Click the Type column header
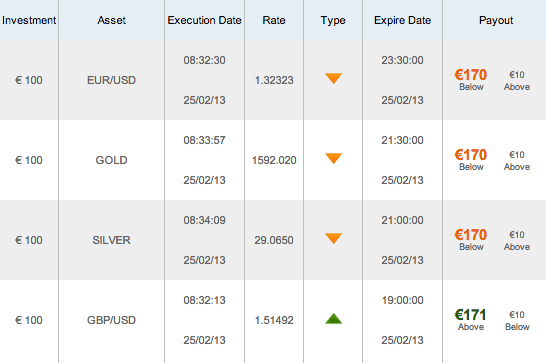The width and height of the screenshot is (546, 363). 333,21
